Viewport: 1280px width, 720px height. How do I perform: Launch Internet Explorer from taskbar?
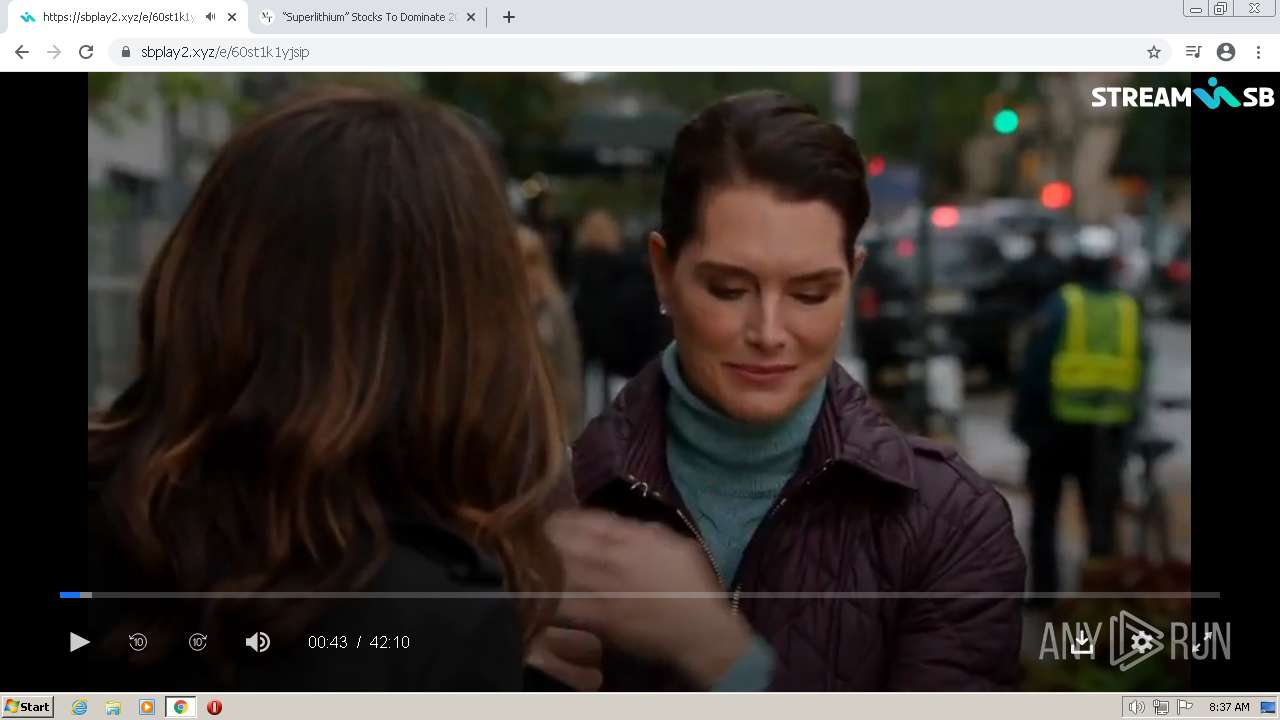pyautogui.click(x=80, y=707)
